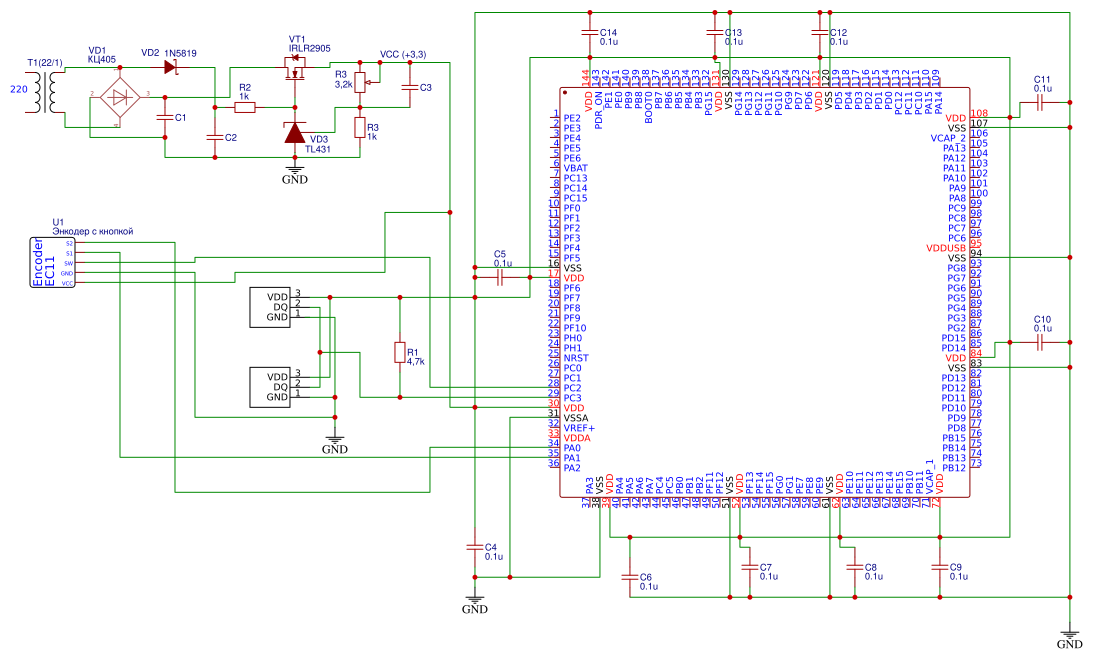Select the "VCAP_2" pin label

click(x=948, y=138)
